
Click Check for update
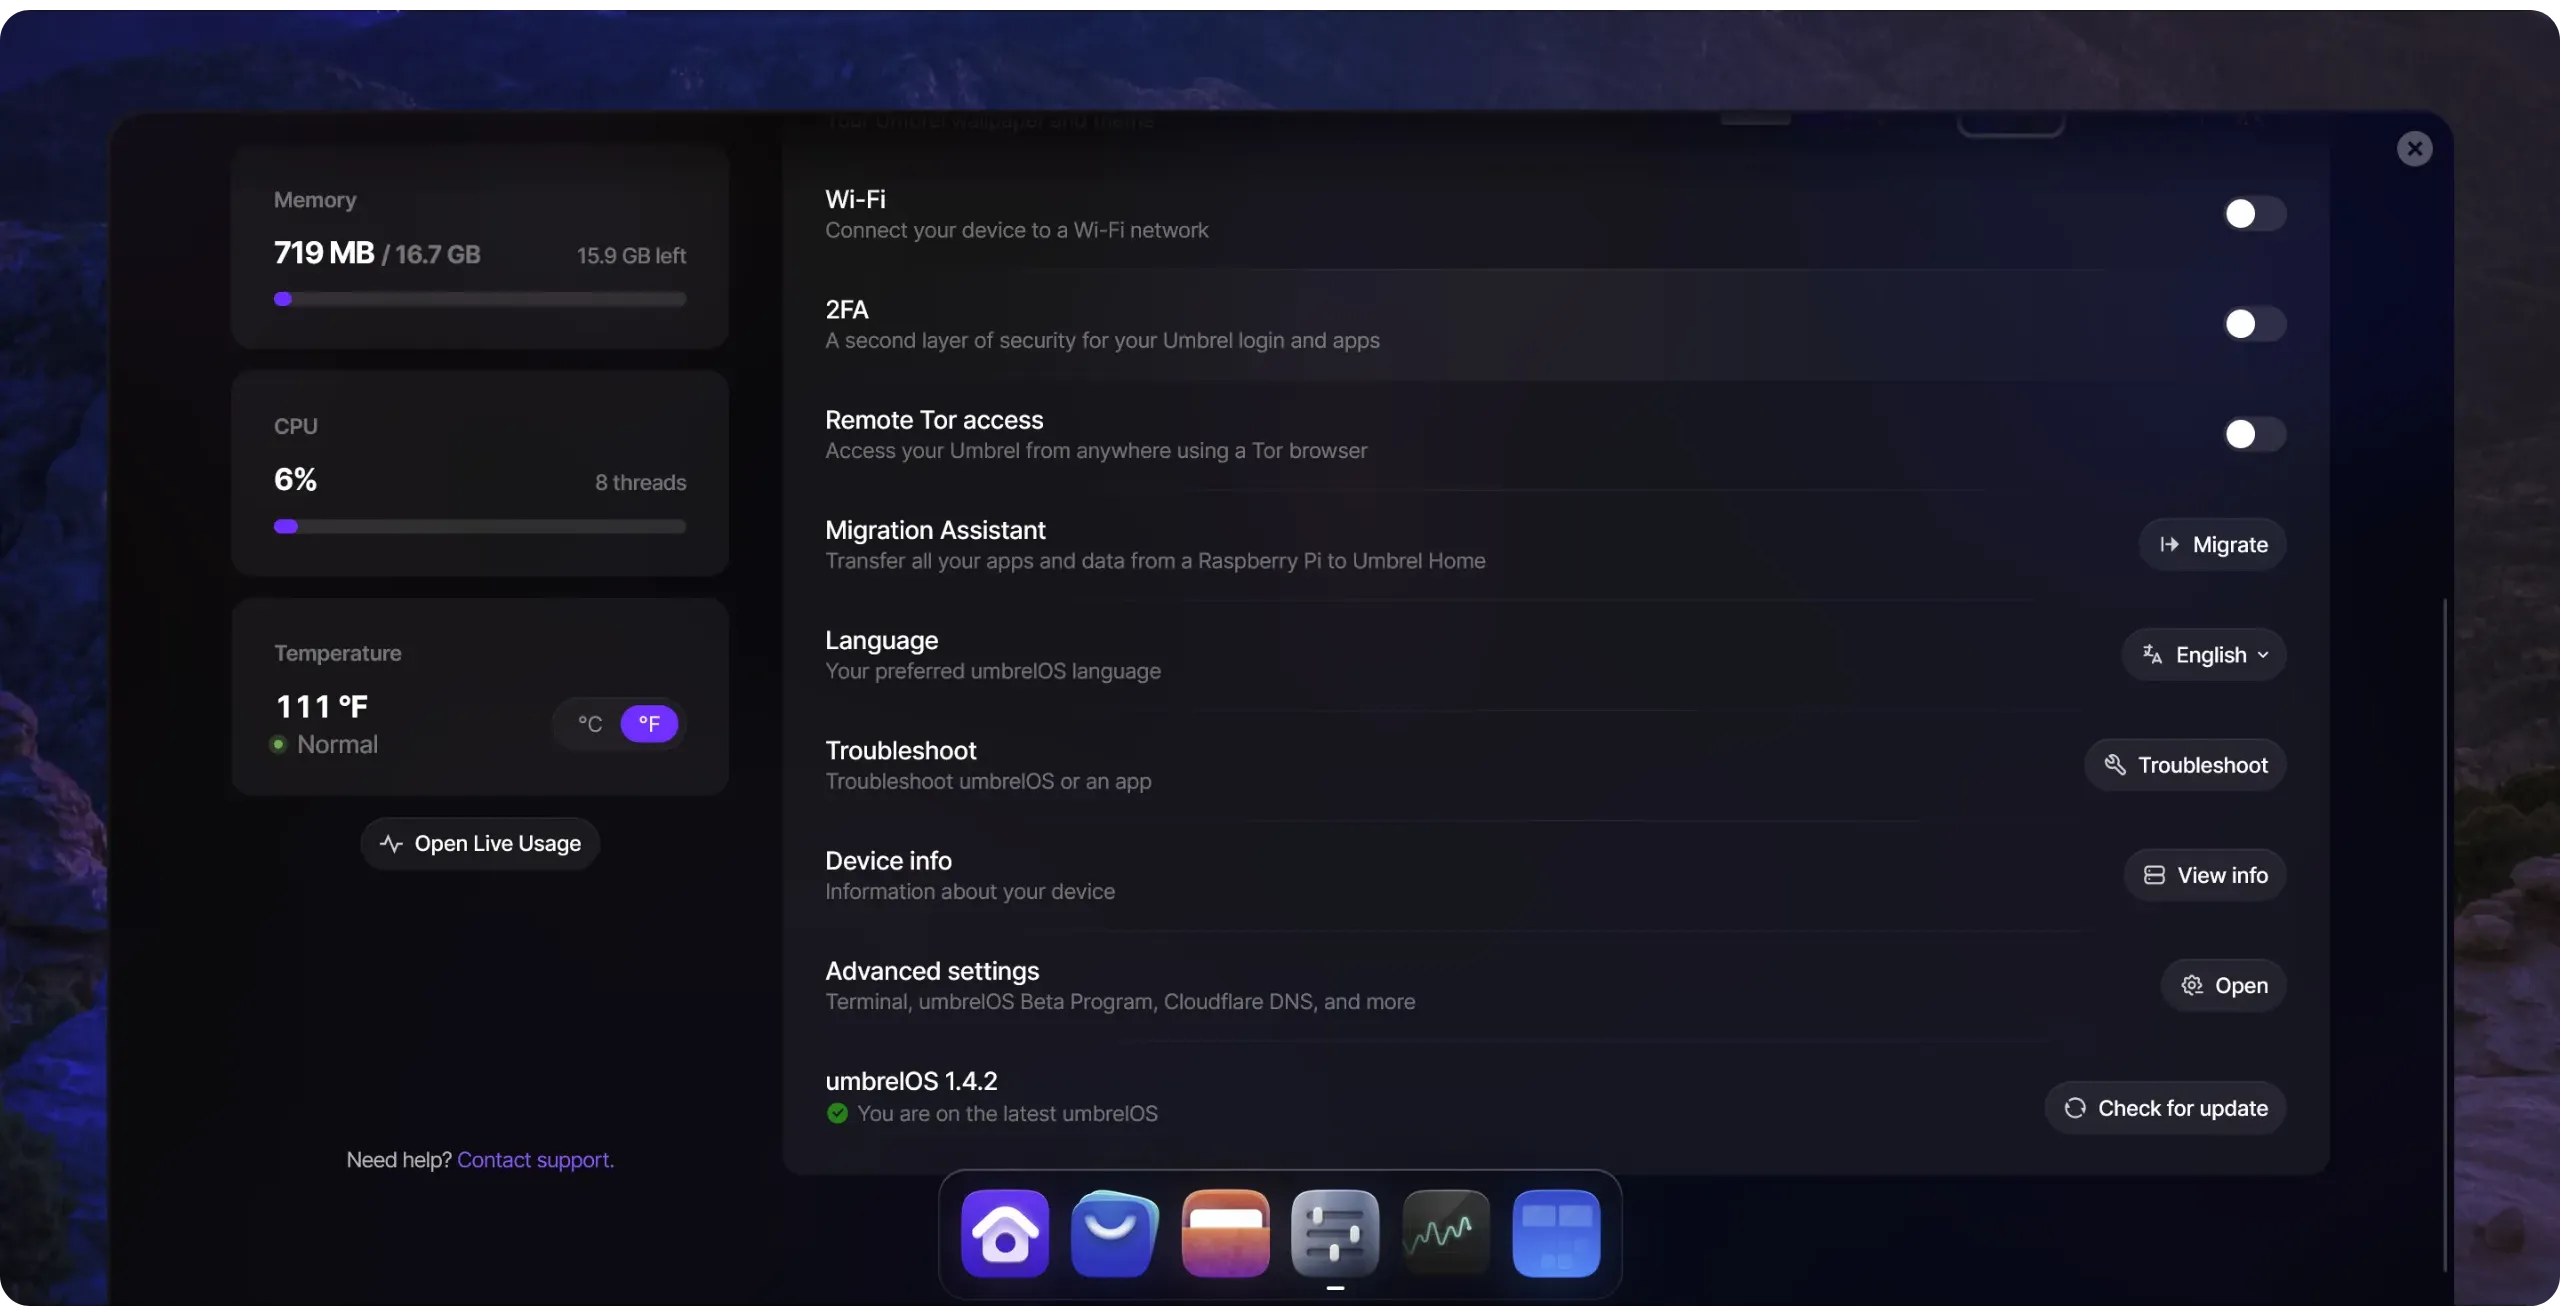tap(2166, 1108)
